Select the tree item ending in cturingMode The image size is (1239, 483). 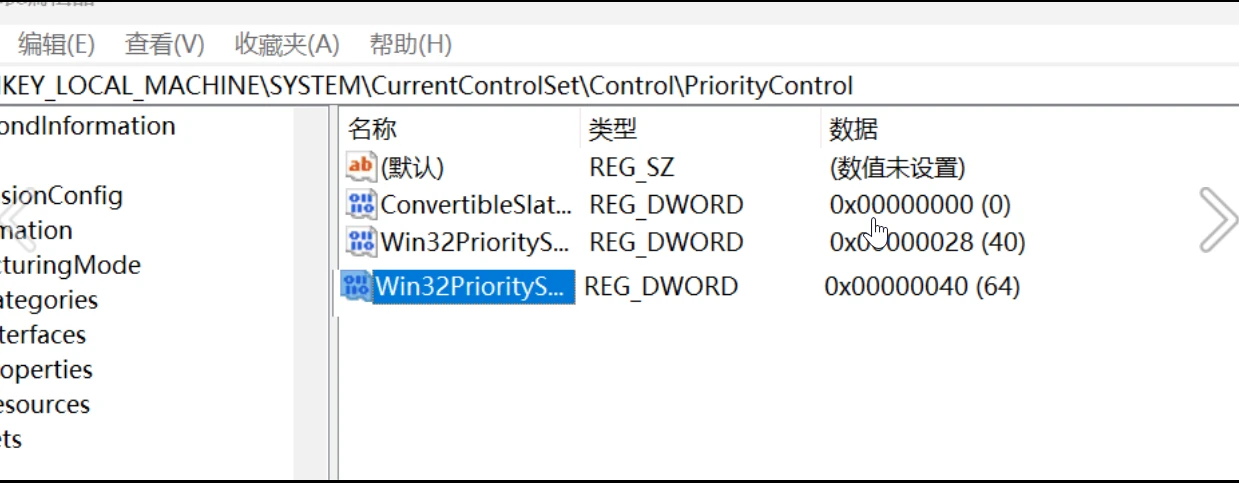point(70,265)
